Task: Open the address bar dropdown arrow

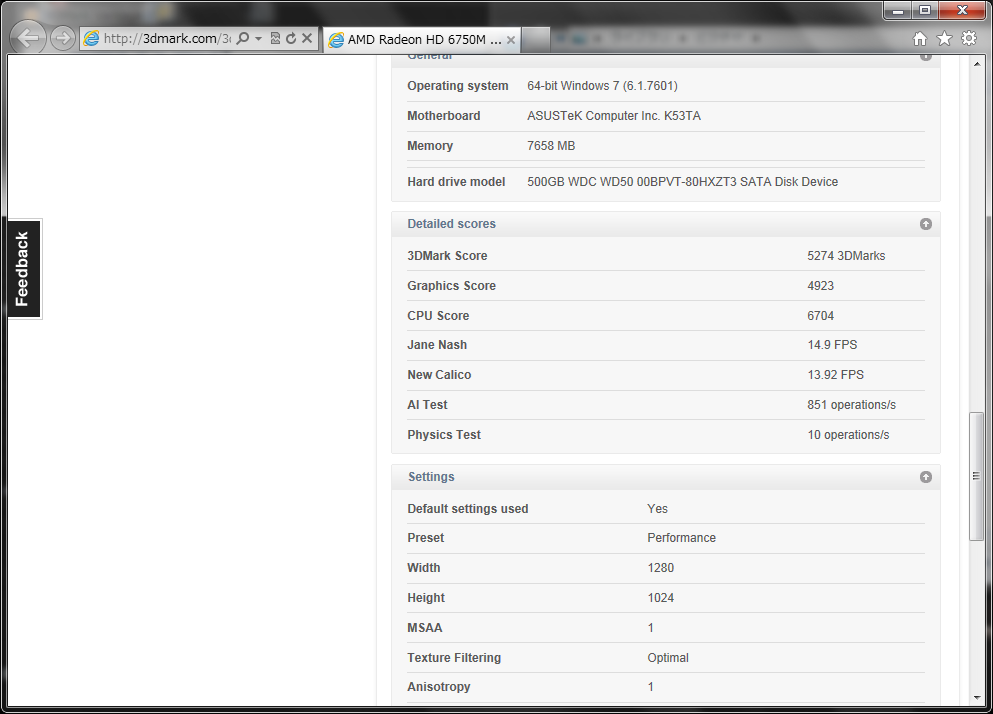Action: tap(258, 39)
